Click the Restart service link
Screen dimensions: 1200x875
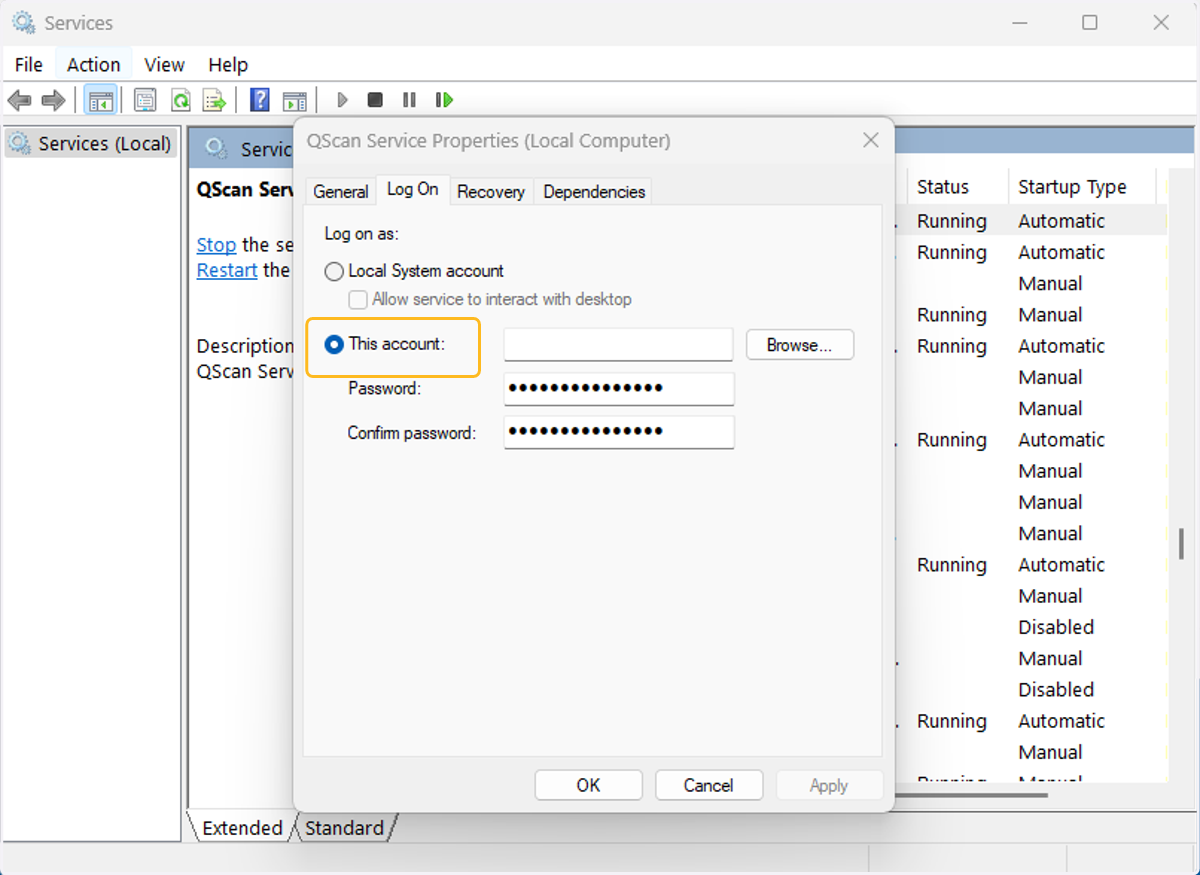coord(227,270)
